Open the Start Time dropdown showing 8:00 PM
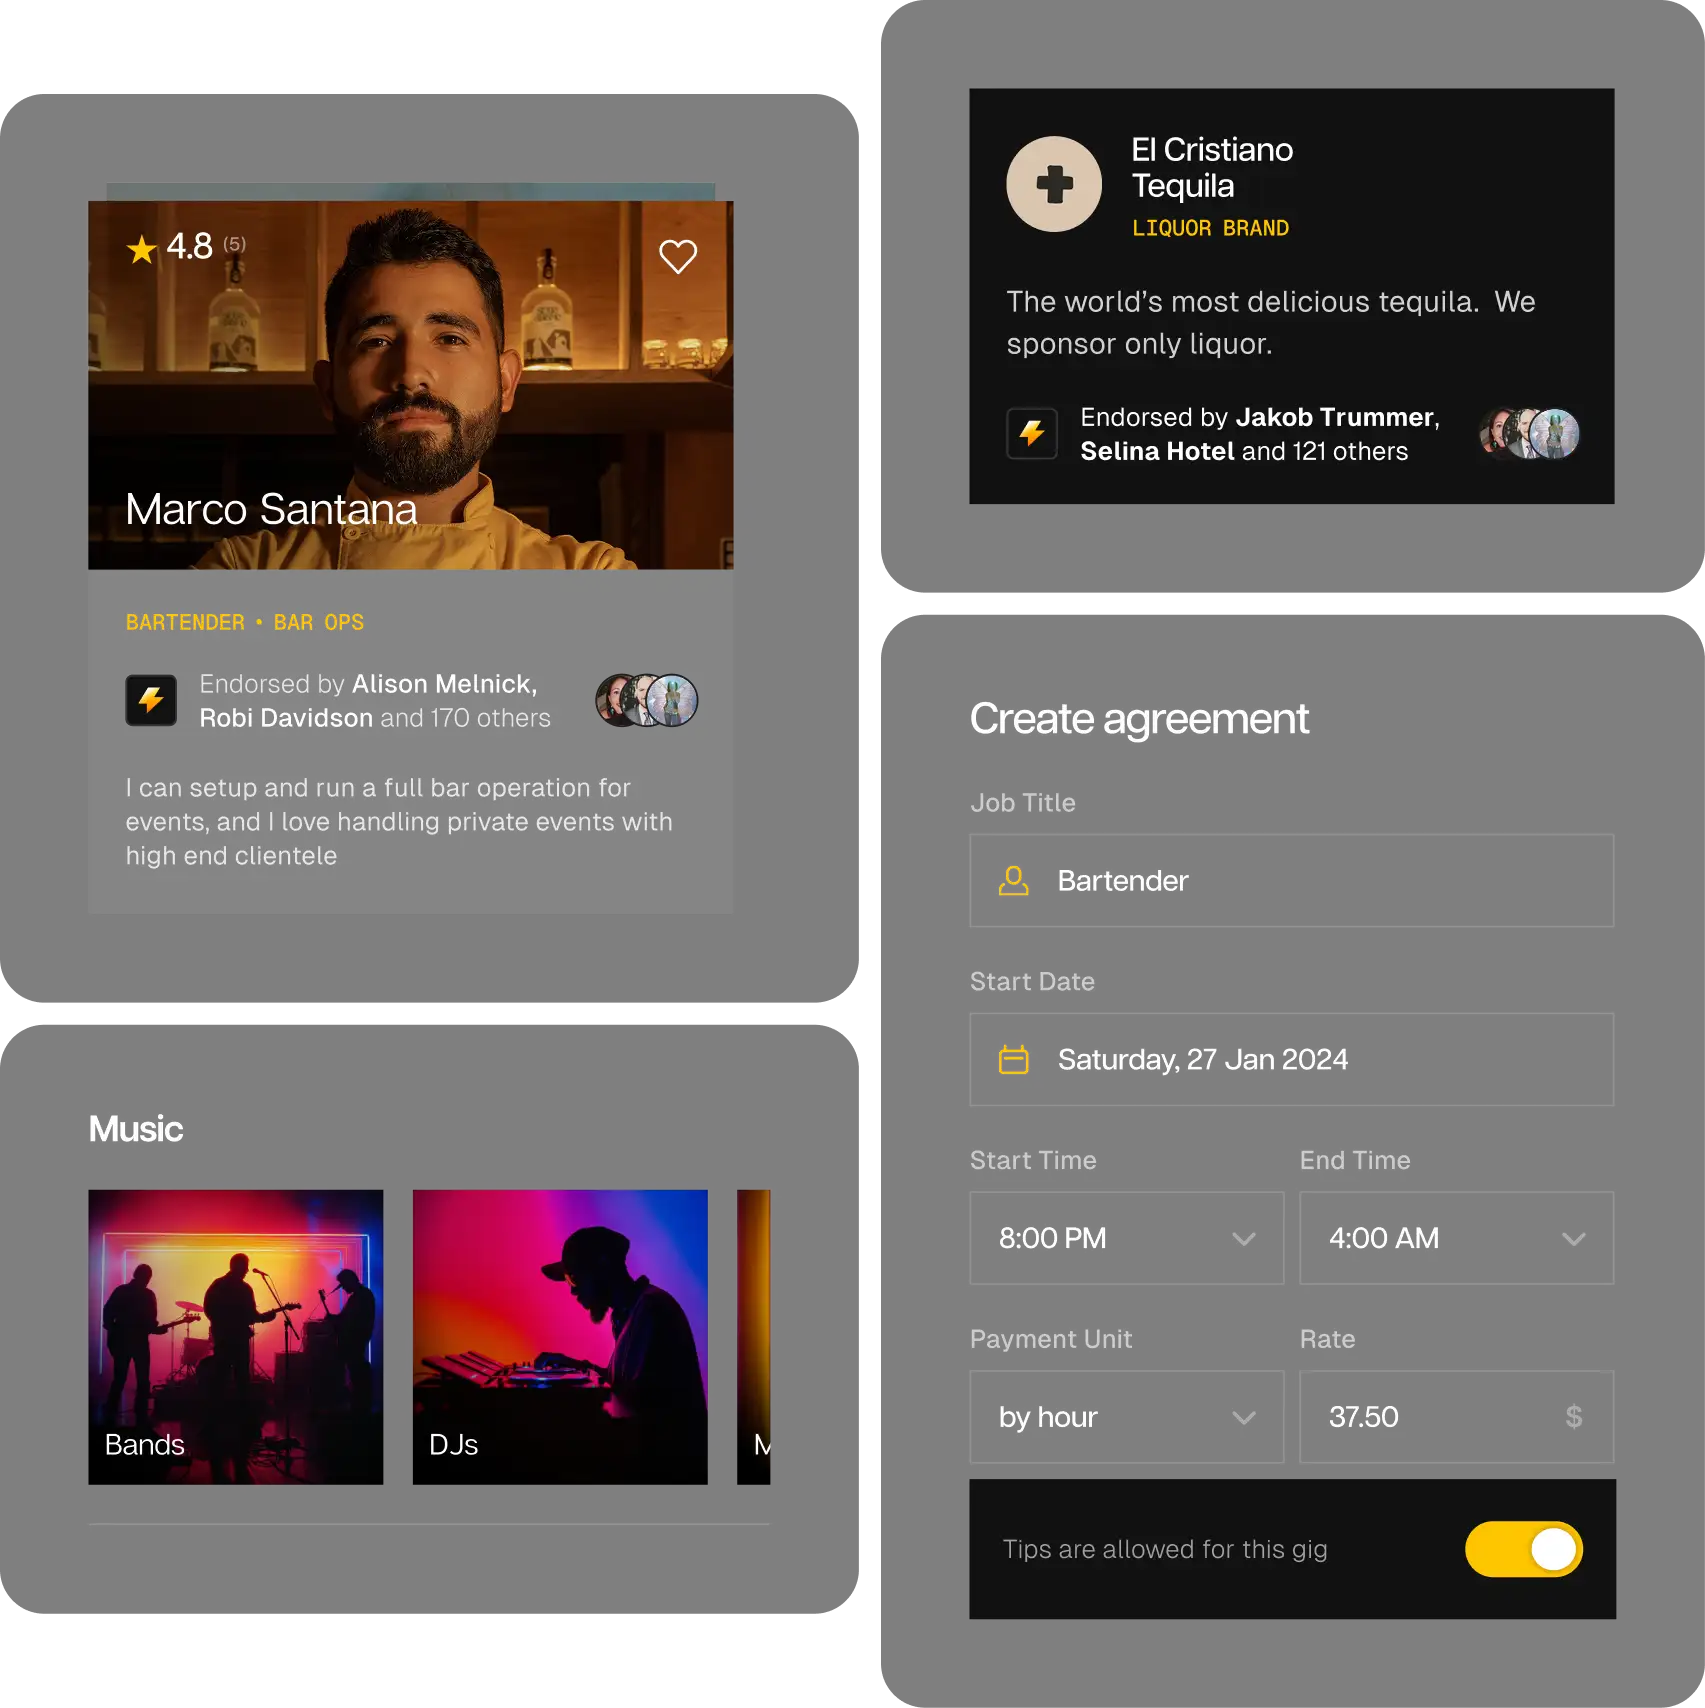 (x=1127, y=1238)
